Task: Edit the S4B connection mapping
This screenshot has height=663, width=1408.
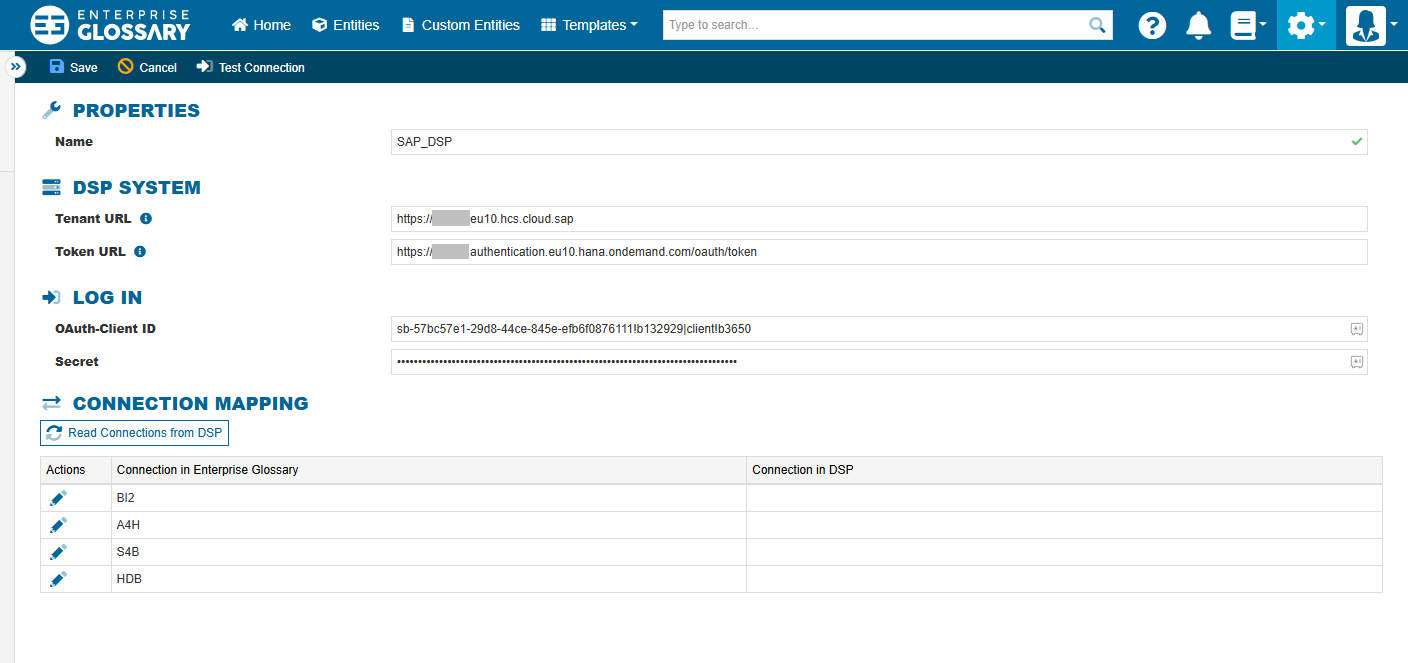Action: point(59,552)
